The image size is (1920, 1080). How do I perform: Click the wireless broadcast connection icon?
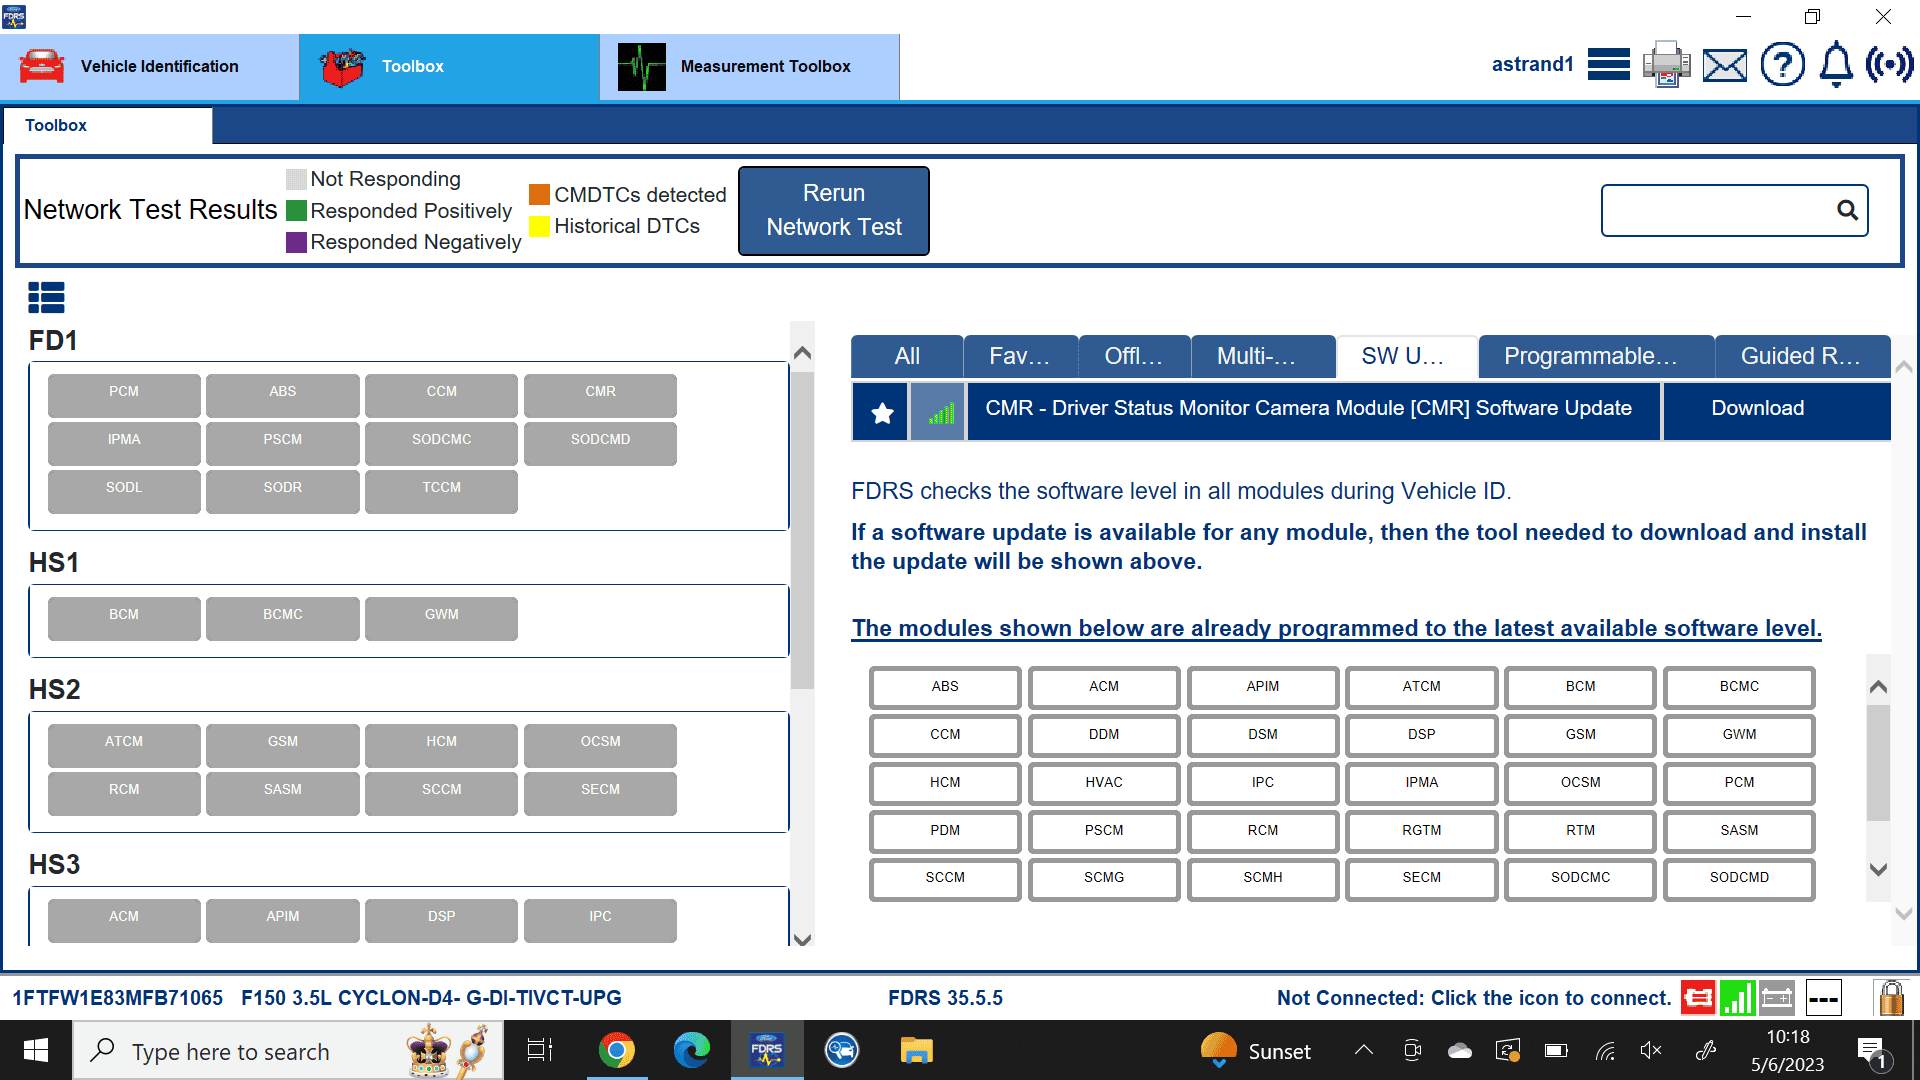pyautogui.click(x=1889, y=65)
